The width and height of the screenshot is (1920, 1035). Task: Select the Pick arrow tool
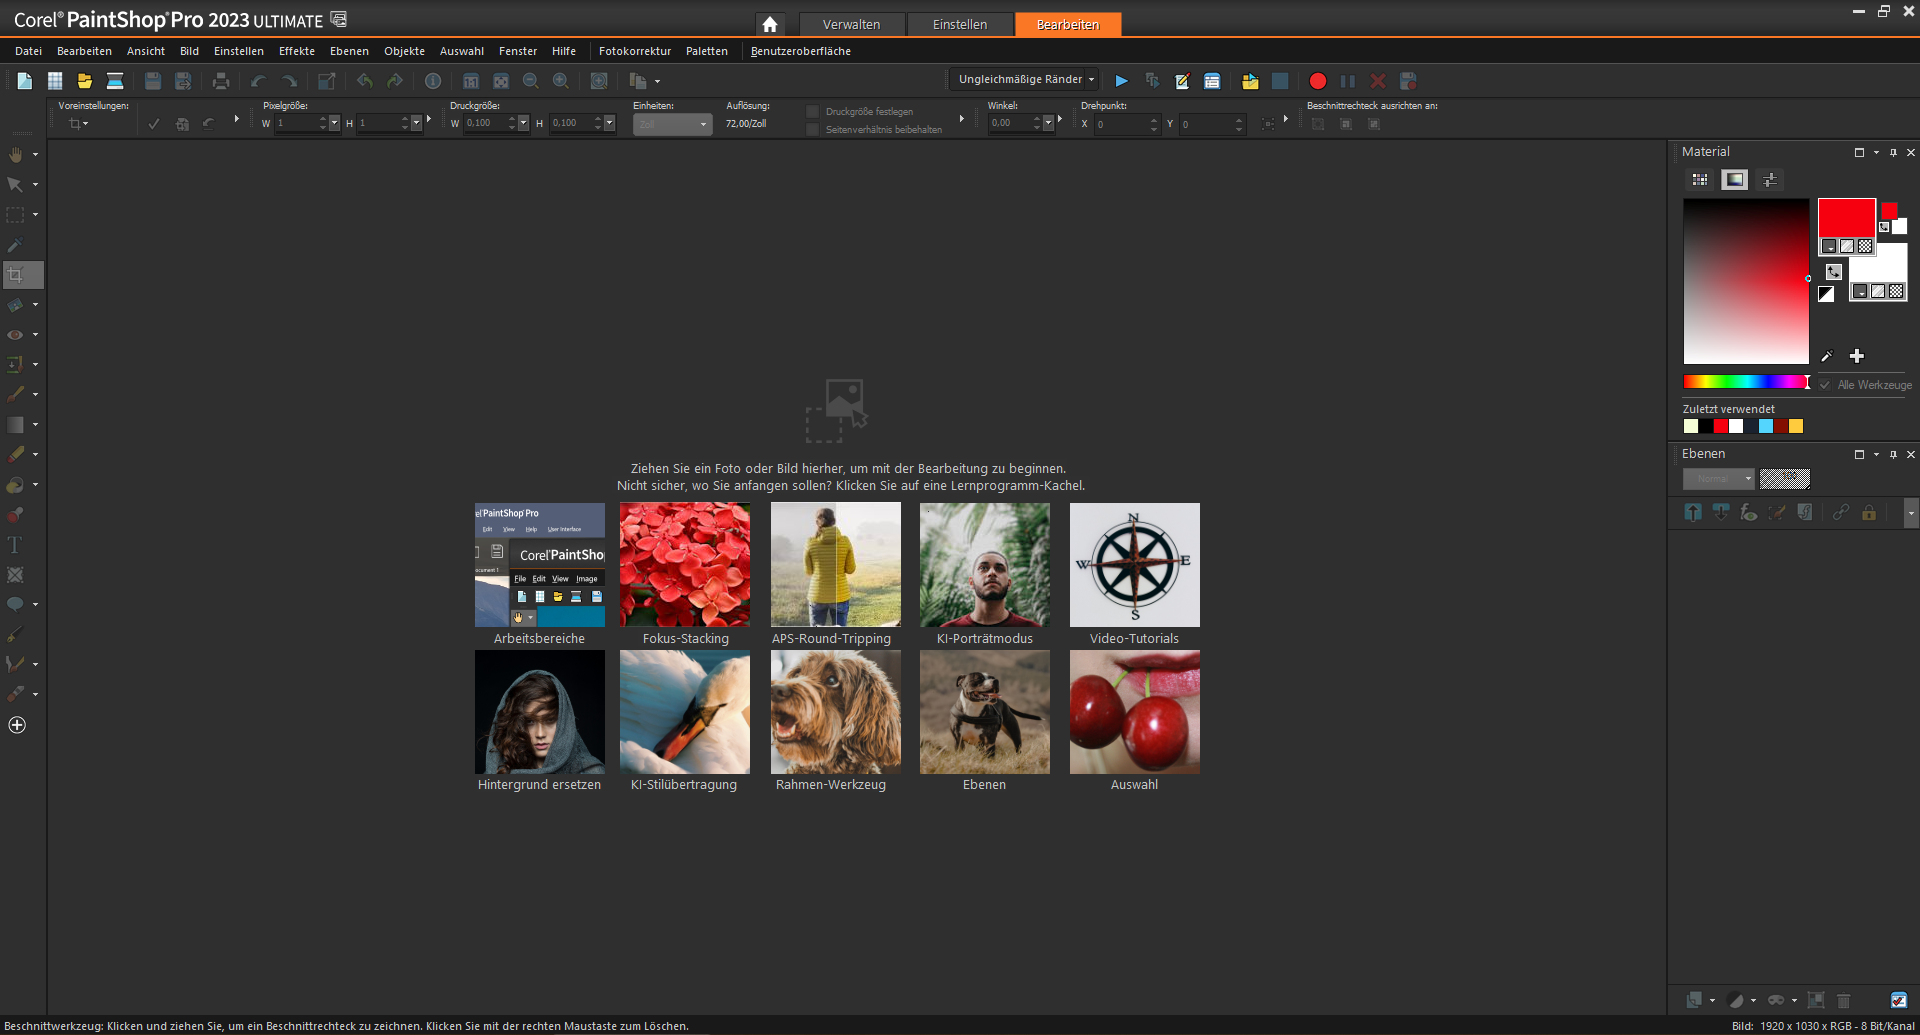click(x=16, y=185)
